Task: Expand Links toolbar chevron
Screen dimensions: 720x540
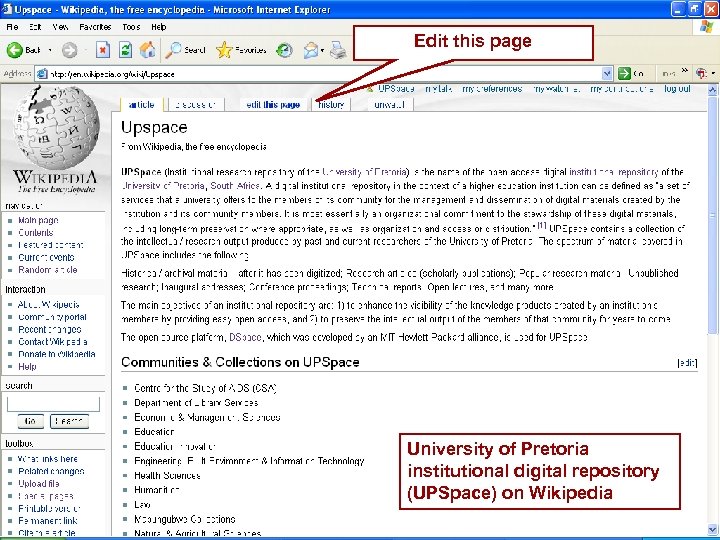Action: tap(685, 71)
